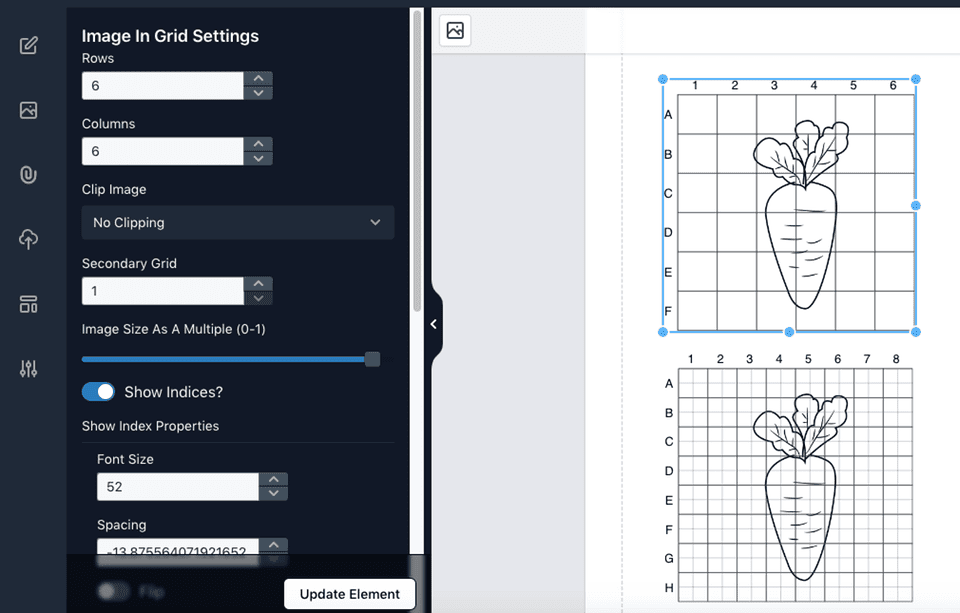Increase the Rows value with up arrow
Screen dimensions: 960x613
tap(258, 78)
